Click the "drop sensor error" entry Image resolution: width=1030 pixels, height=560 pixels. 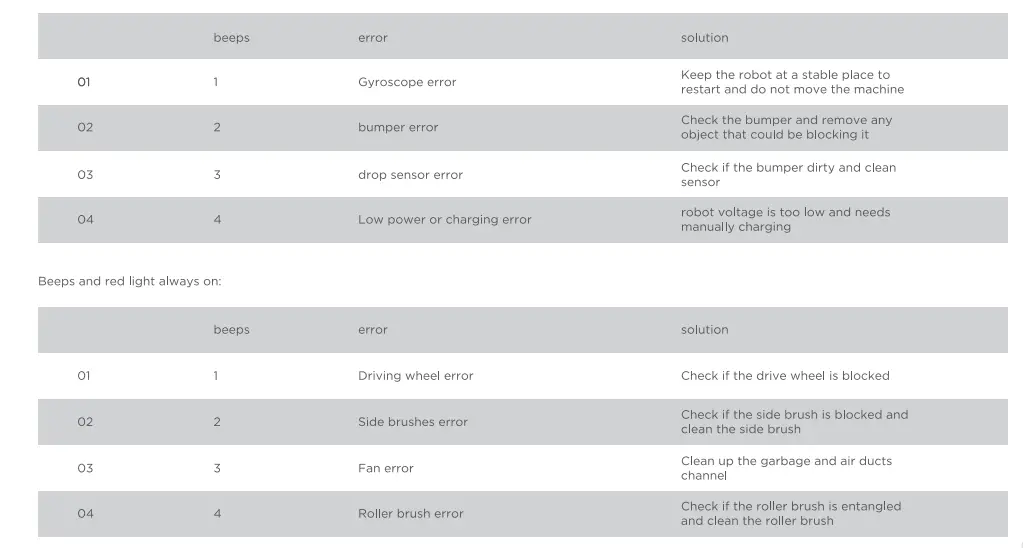click(410, 175)
